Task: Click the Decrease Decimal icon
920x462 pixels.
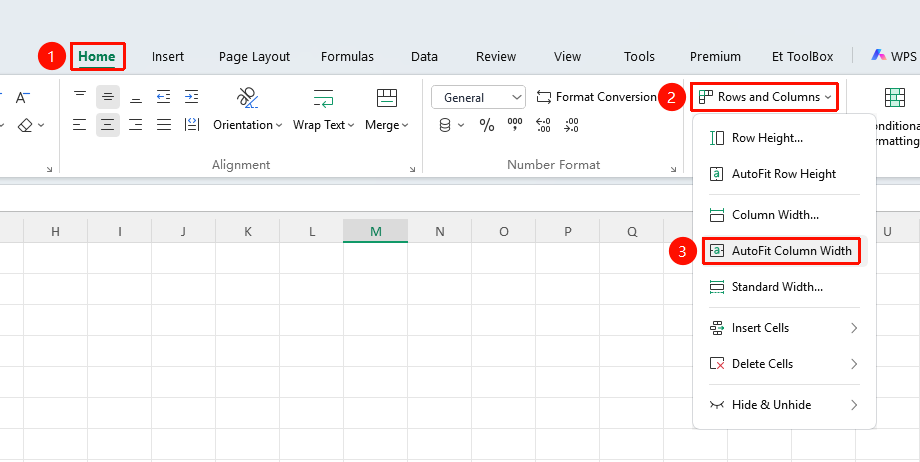Action: (571, 125)
